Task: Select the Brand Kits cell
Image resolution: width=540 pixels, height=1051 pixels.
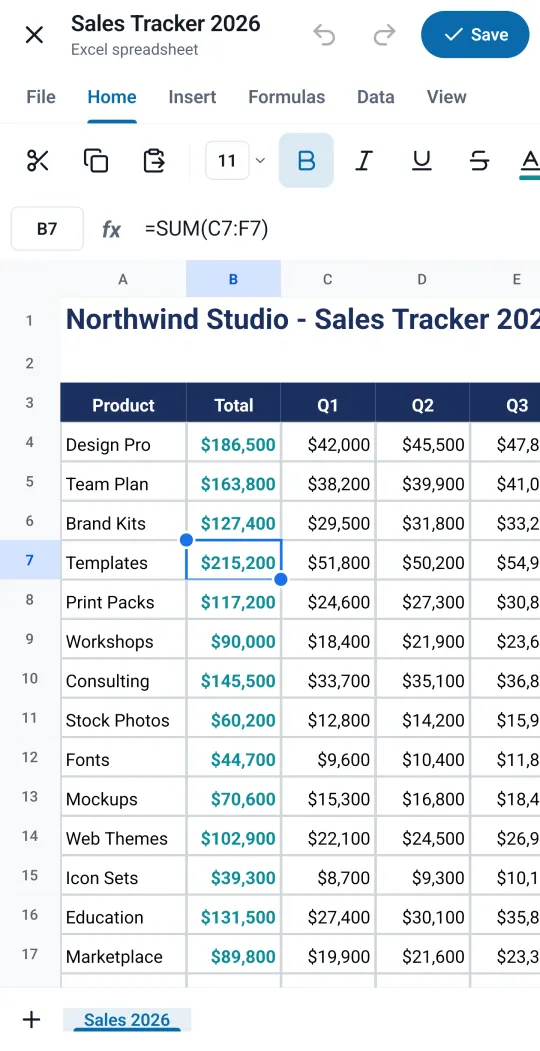Action: (123, 523)
